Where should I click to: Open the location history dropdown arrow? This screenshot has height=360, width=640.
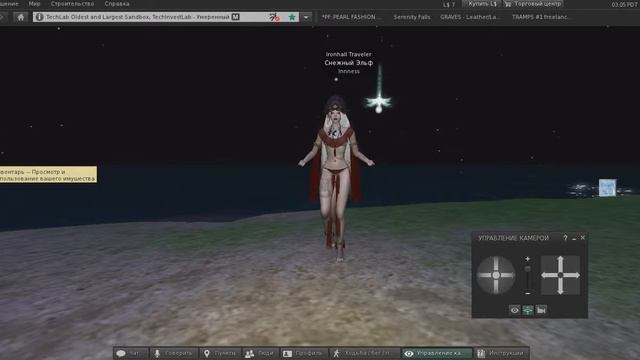click(x=306, y=17)
